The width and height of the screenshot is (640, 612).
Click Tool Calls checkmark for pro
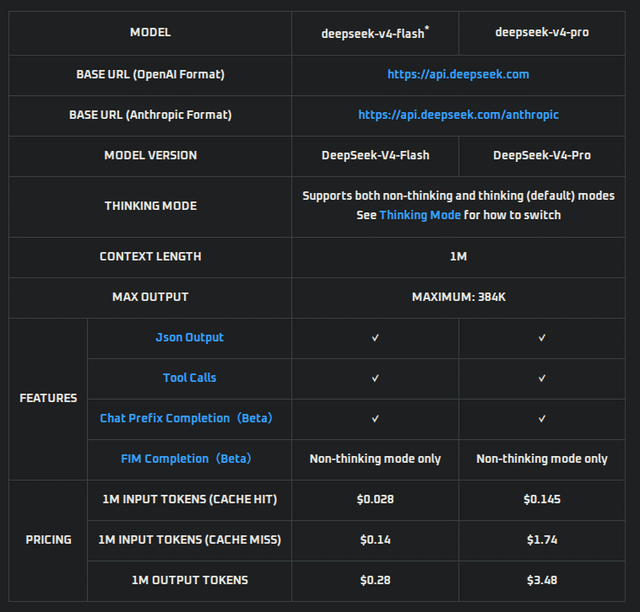(x=542, y=378)
